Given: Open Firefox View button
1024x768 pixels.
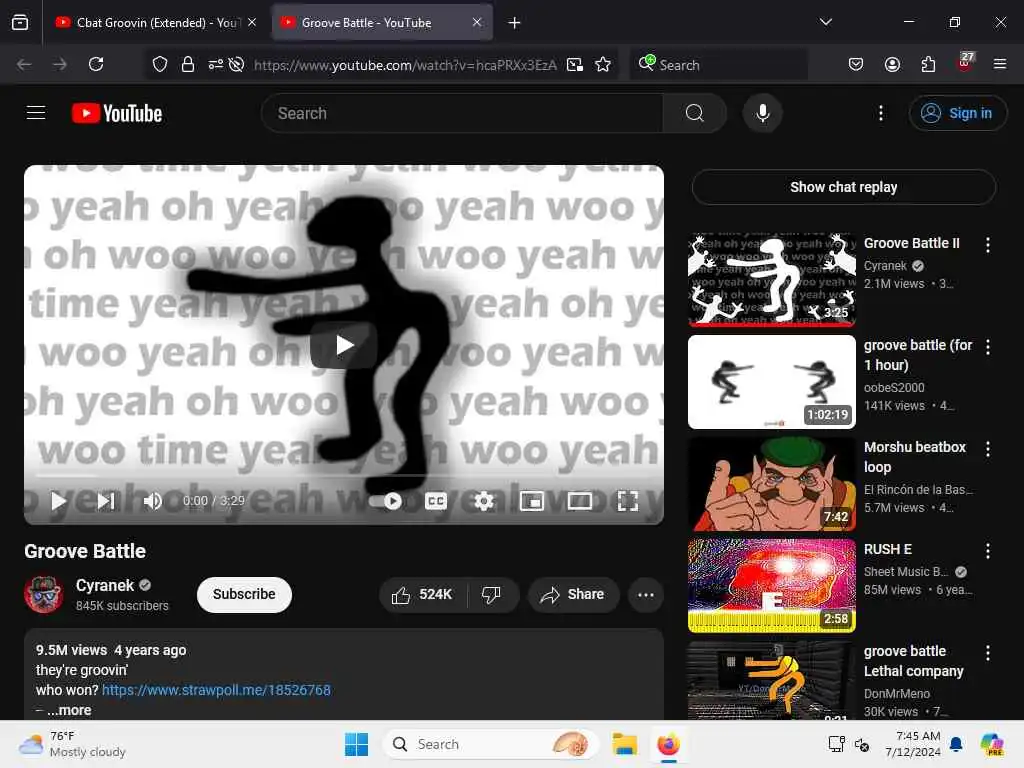Looking at the screenshot, I should point(20,22).
